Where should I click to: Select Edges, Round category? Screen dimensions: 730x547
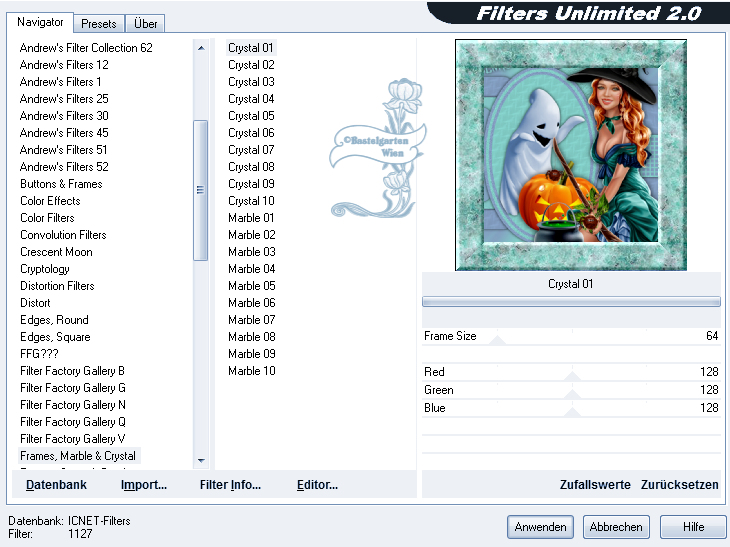tap(54, 320)
